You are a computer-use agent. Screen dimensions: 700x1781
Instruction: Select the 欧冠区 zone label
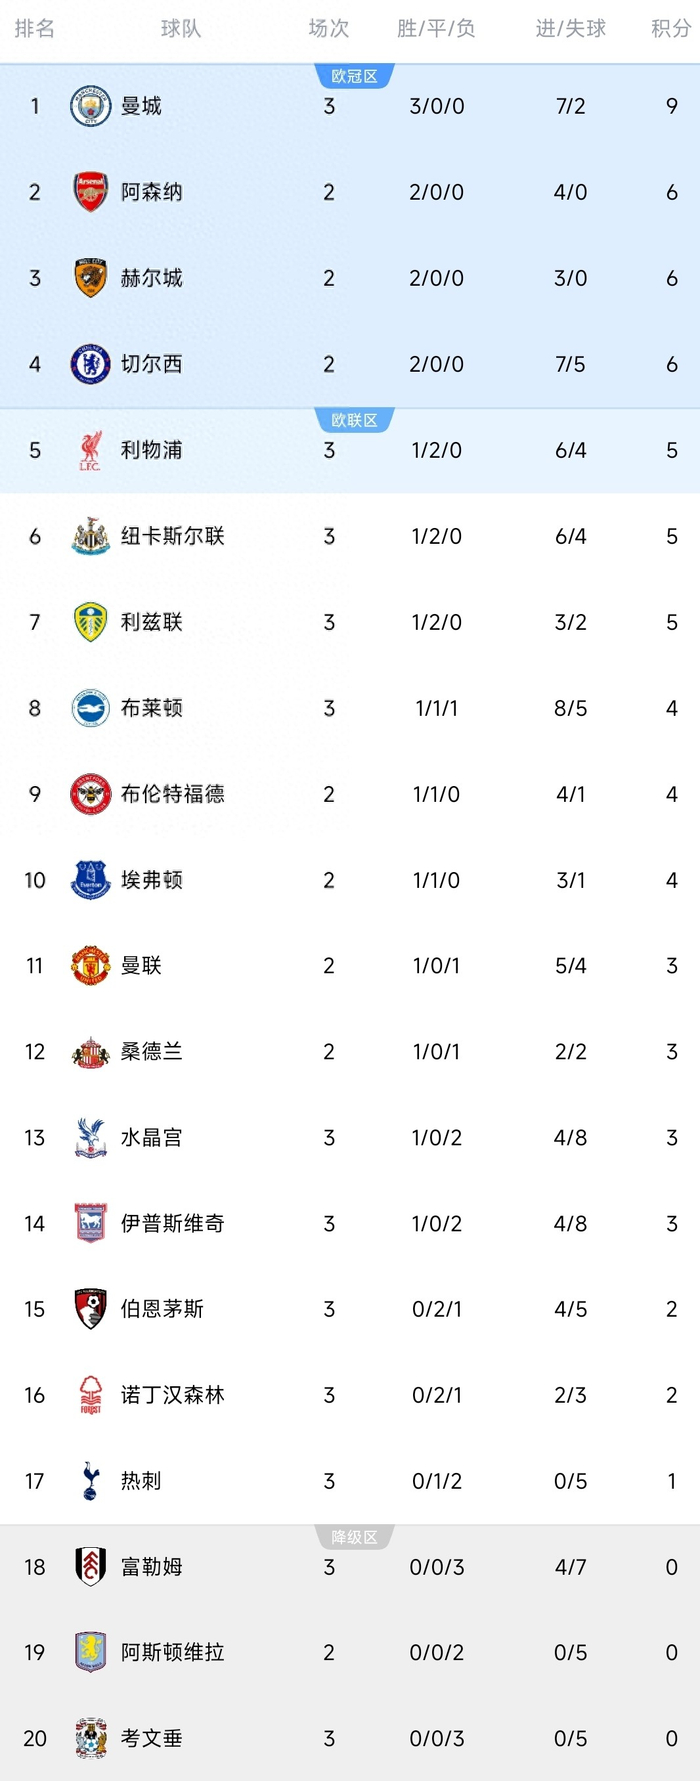355,76
